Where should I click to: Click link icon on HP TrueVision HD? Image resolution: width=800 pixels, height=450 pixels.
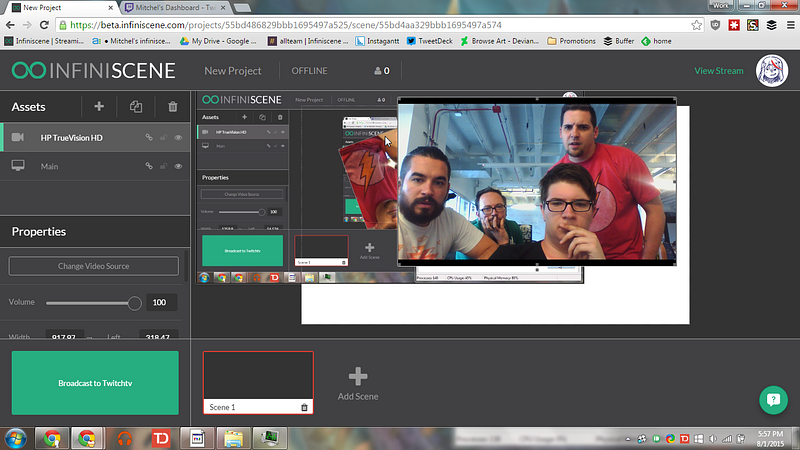pyautogui.click(x=149, y=137)
